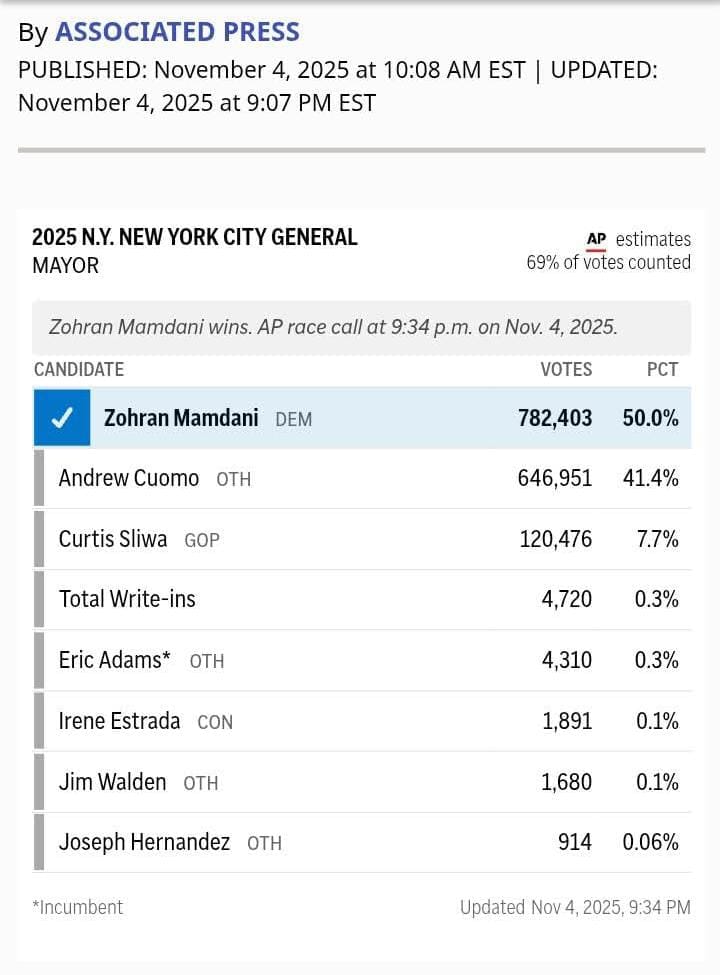Screen dimensions: 720x975
Task: Click the Curtis Sliwa candidate name
Action: click(x=113, y=539)
